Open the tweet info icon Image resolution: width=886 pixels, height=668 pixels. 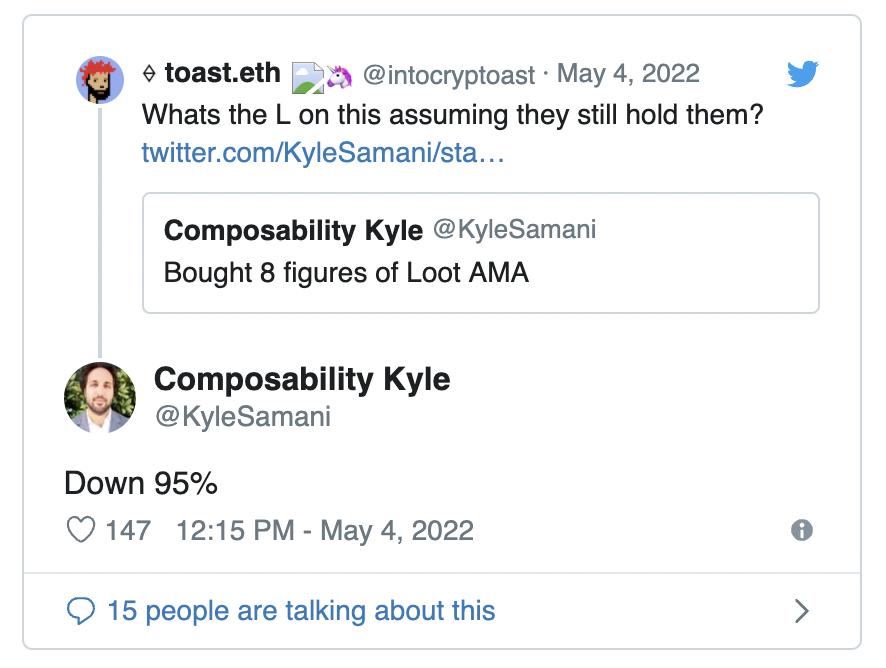pyautogui.click(x=801, y=530)
